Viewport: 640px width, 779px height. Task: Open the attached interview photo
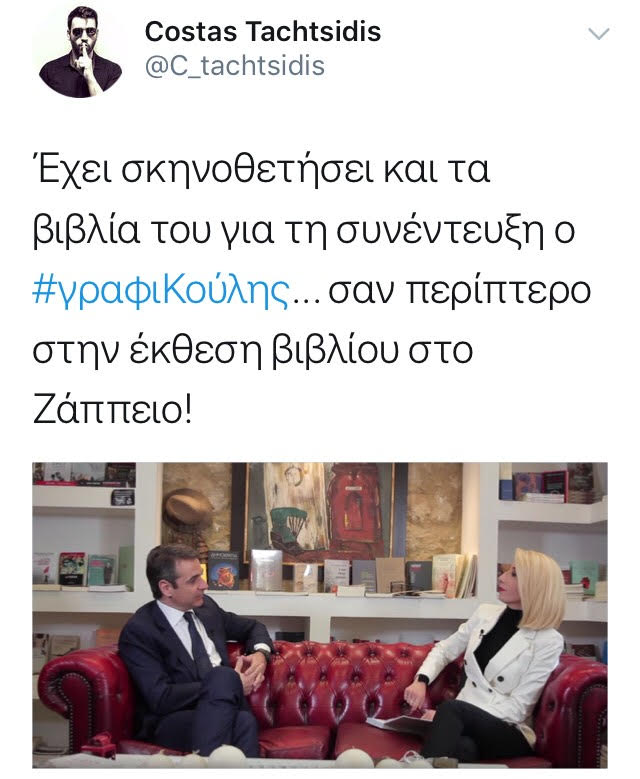click(320, 615)
